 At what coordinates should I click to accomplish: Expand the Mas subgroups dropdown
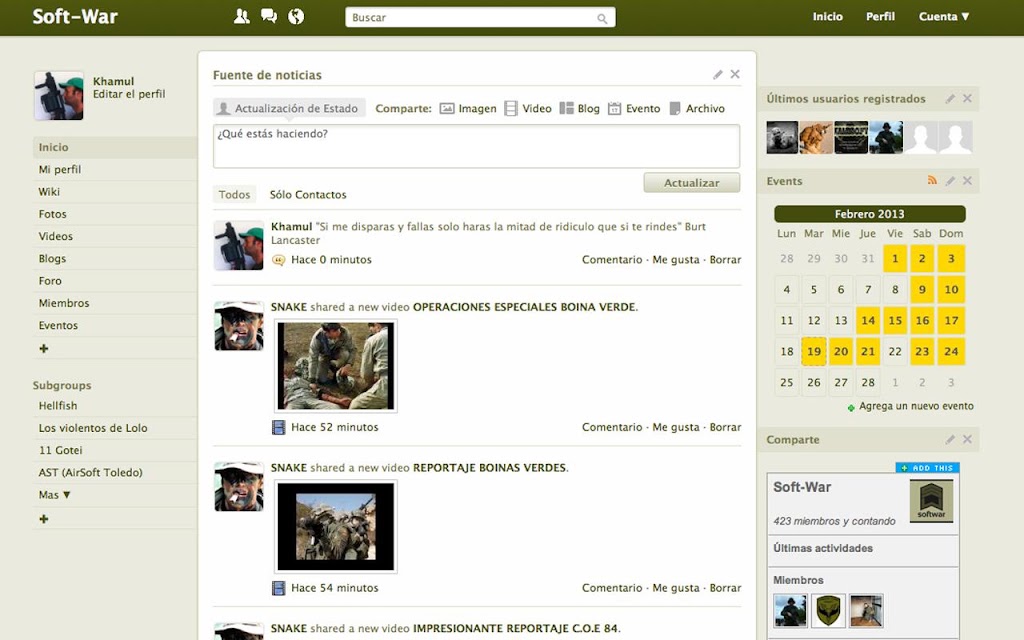[x=54, y=495]
